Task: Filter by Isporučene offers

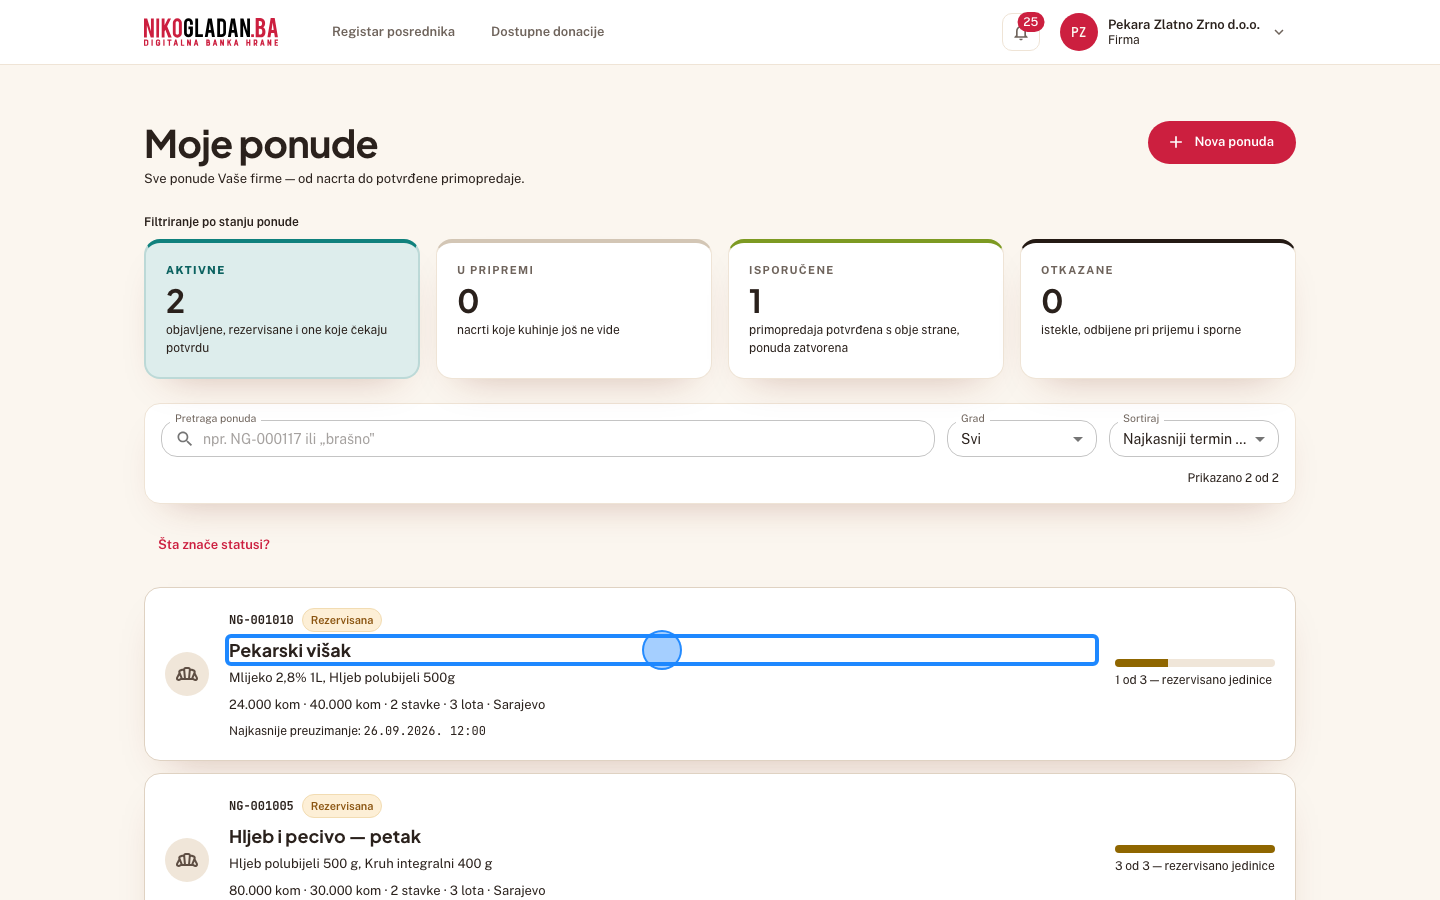Action: pos(866,309)
